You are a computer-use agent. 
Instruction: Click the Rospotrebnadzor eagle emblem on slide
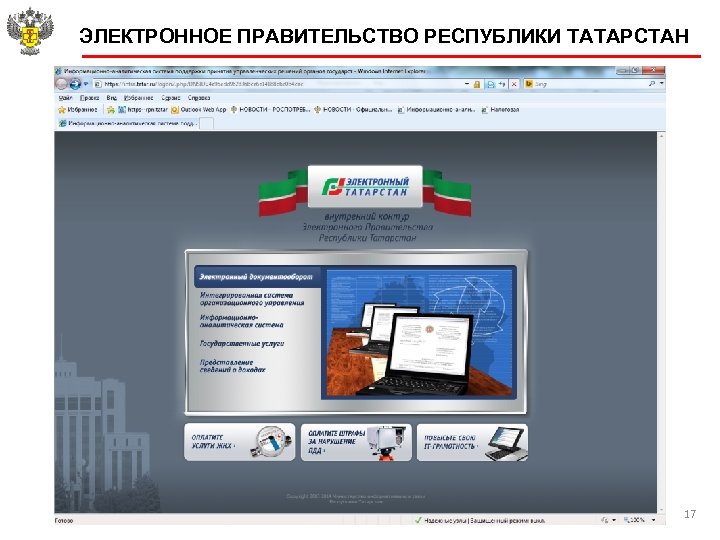pos(30,31)
